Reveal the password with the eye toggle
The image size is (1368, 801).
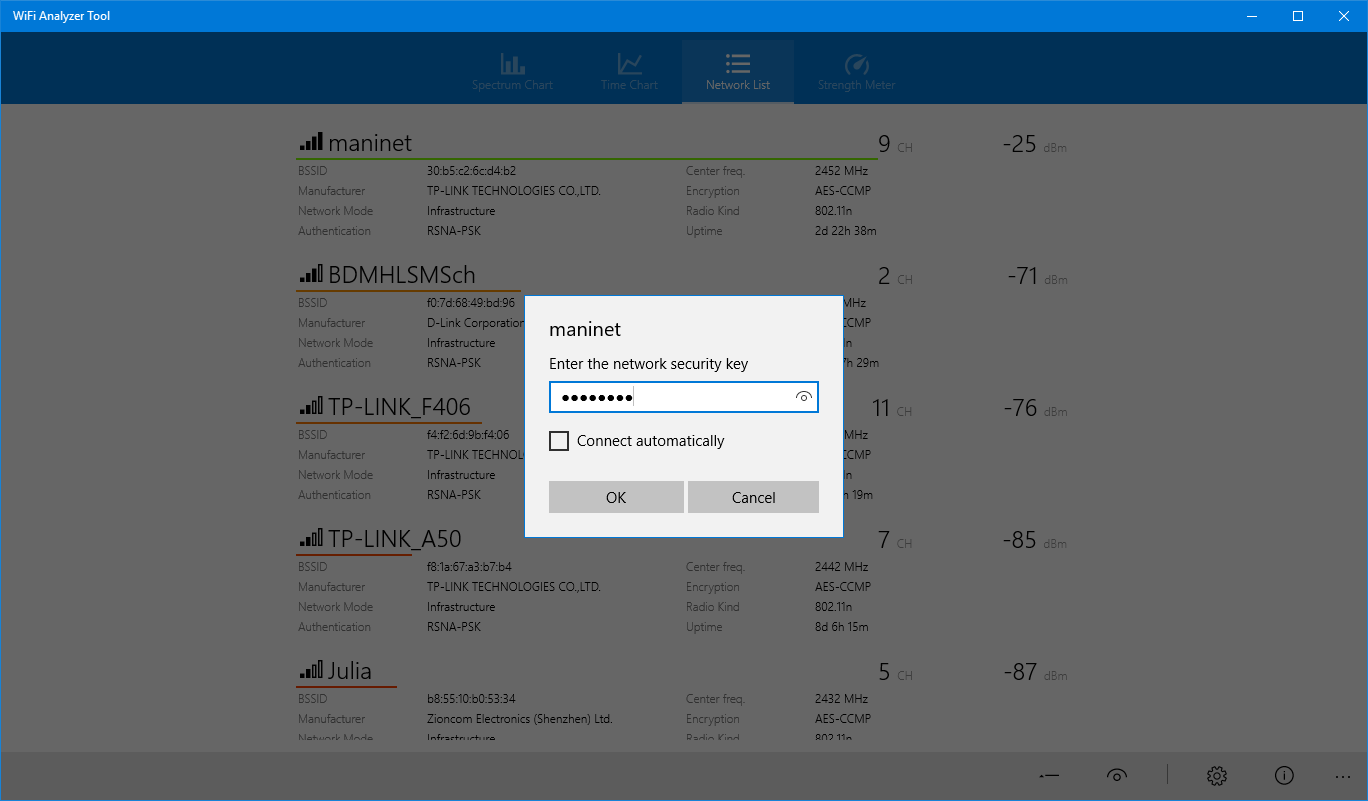point(802,397)
